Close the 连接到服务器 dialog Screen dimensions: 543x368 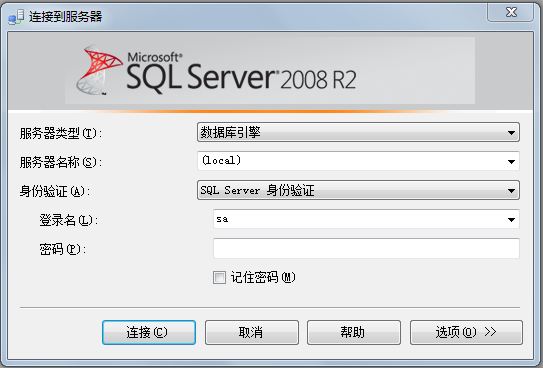(510, 12)
